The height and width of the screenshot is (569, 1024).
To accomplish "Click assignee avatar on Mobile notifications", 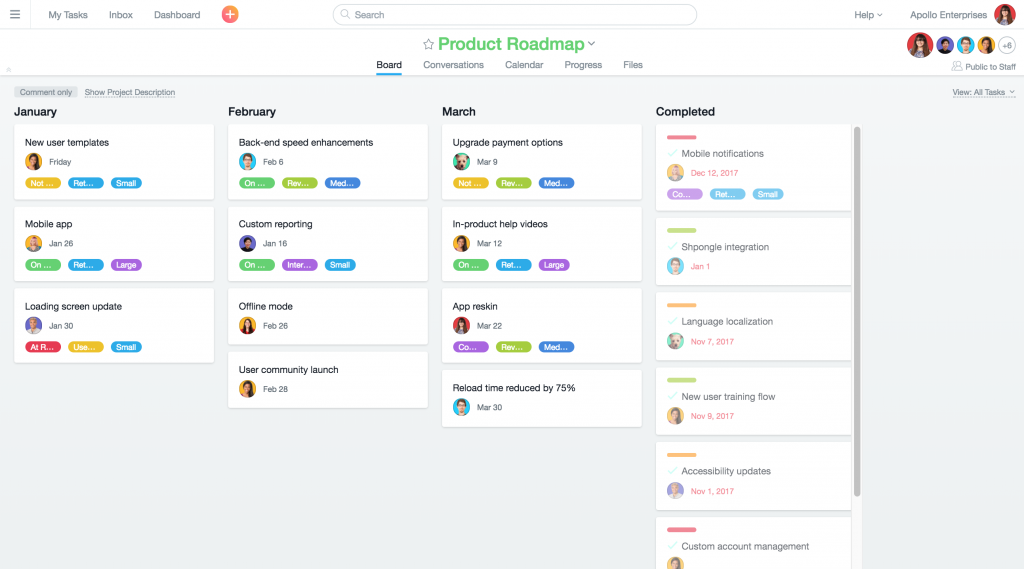I will pos(675,172).
